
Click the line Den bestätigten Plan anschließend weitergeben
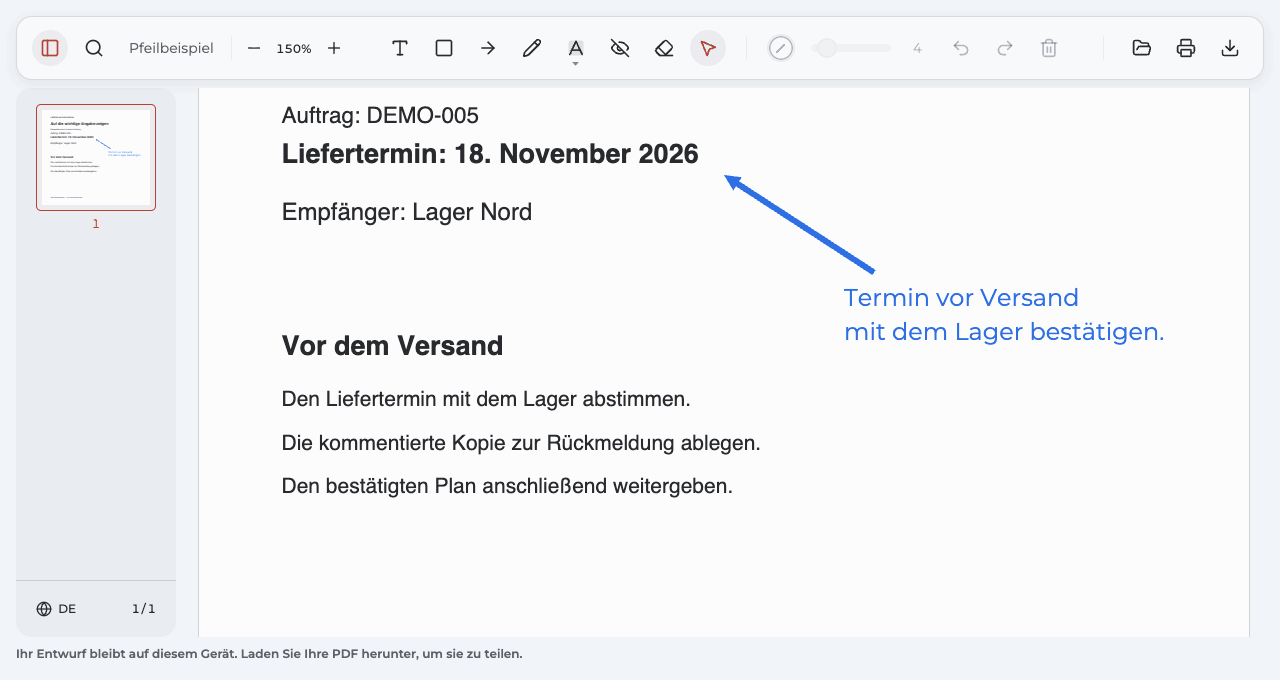point(507,487)
